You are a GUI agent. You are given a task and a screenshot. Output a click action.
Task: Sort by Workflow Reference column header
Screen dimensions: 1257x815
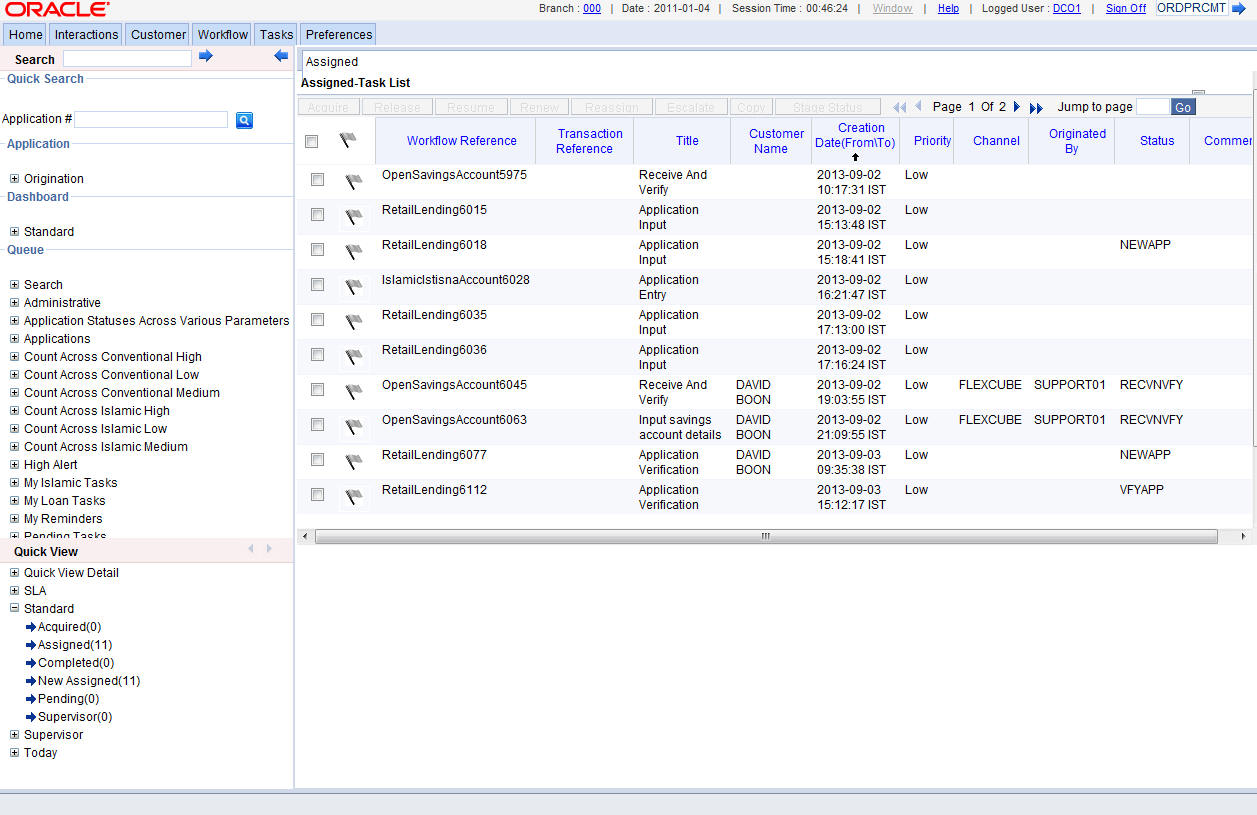[x=462, y=141]
